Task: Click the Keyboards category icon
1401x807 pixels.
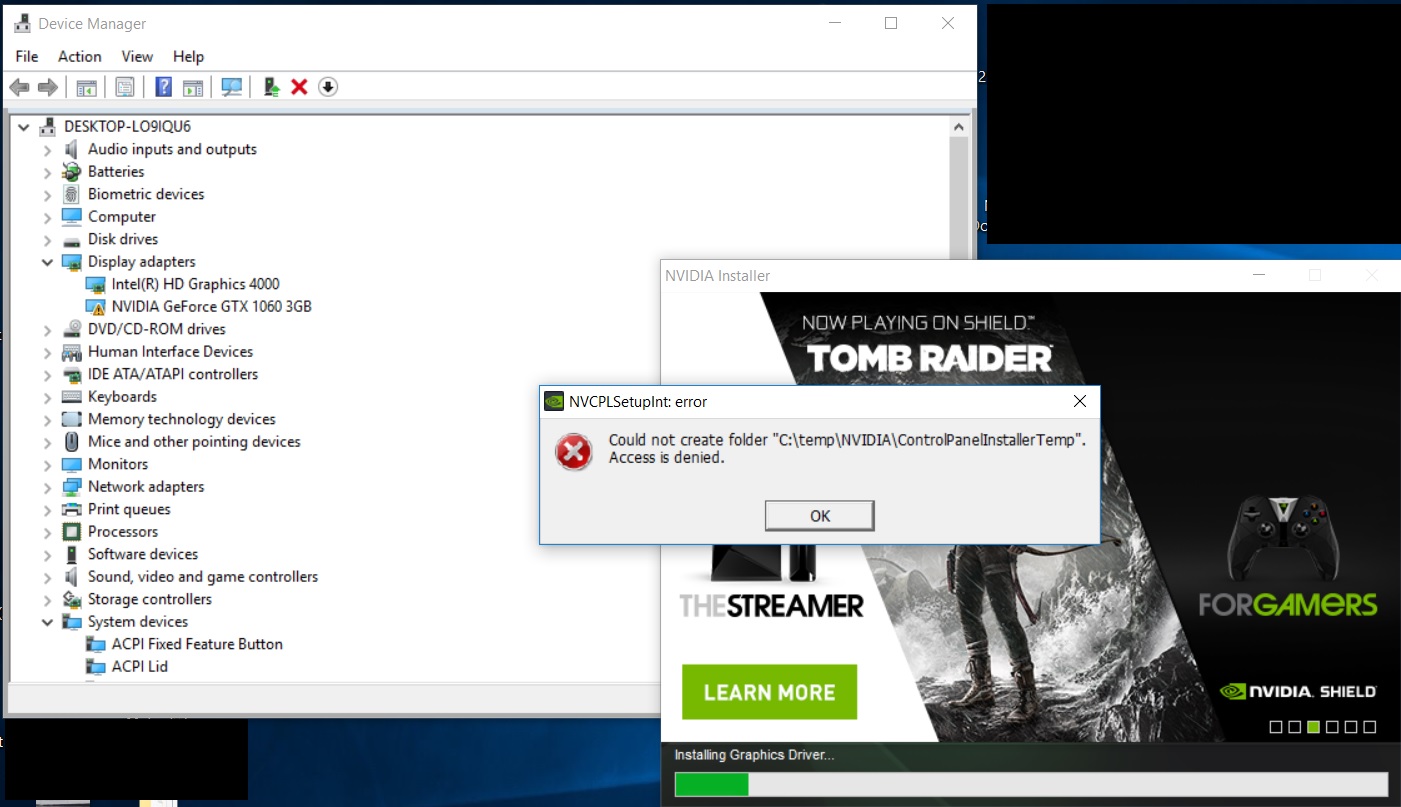Action: (x=71, y=397)
